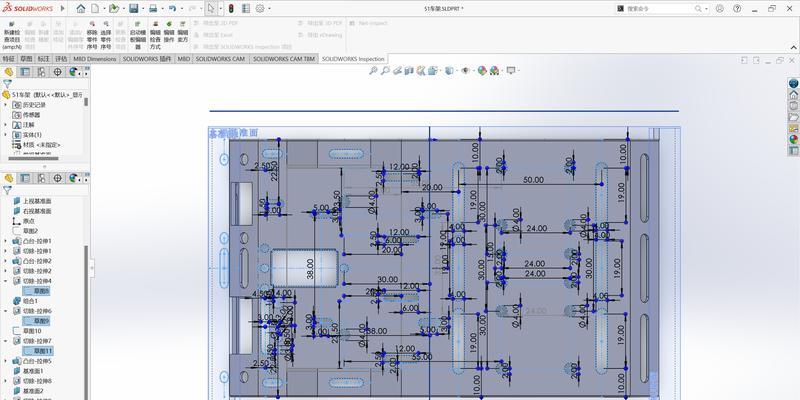Toggle Hide/Show Items eye icon
The width and height of the screenshot is (800, 400).
point(465,71)
